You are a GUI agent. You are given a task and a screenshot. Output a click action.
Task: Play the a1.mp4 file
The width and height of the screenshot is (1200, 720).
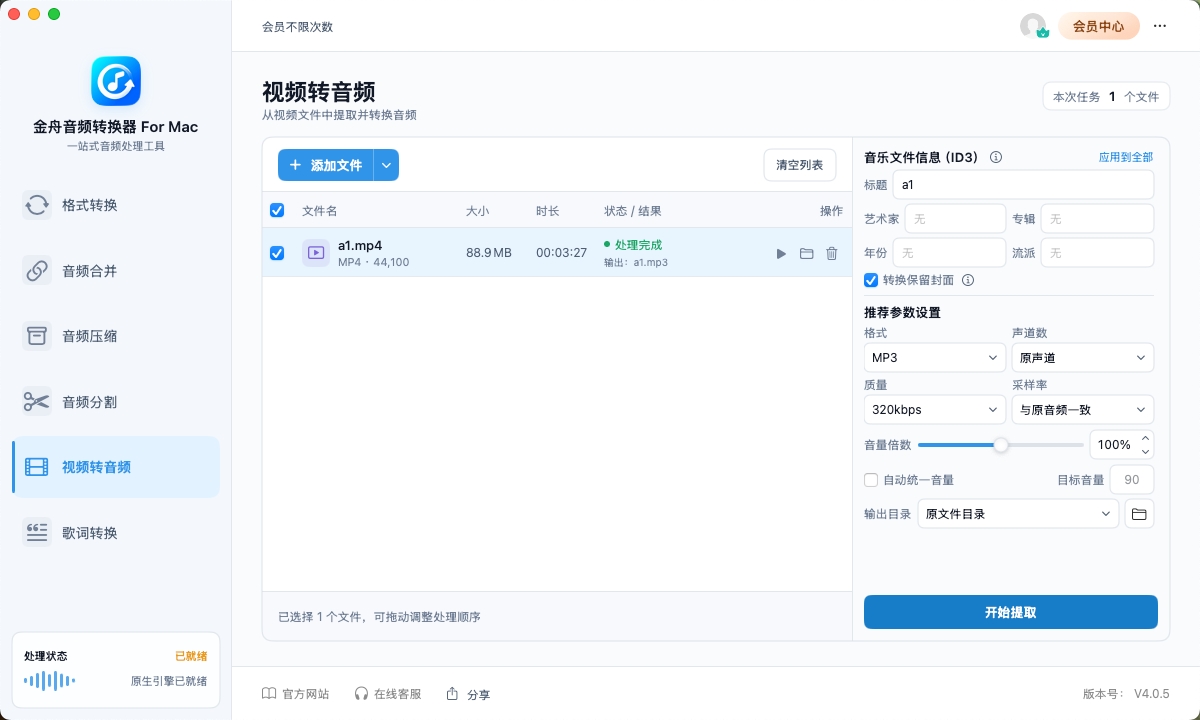(781, 253)
